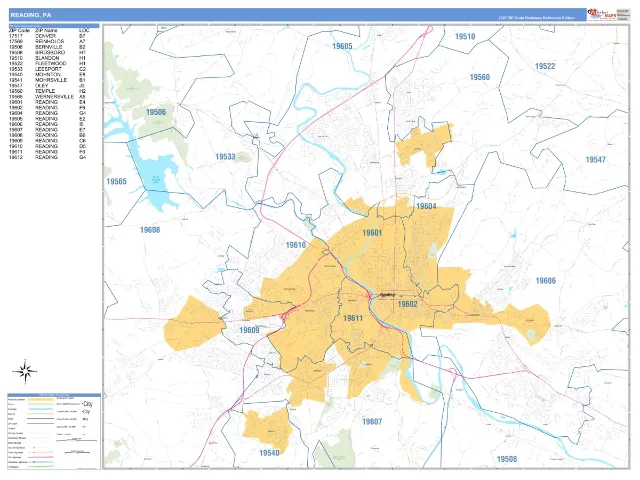Screen dimensions: 640x480
Task: Click the WERNERSVILLE row in the ZIP index
Action: (x=47, y=97)
